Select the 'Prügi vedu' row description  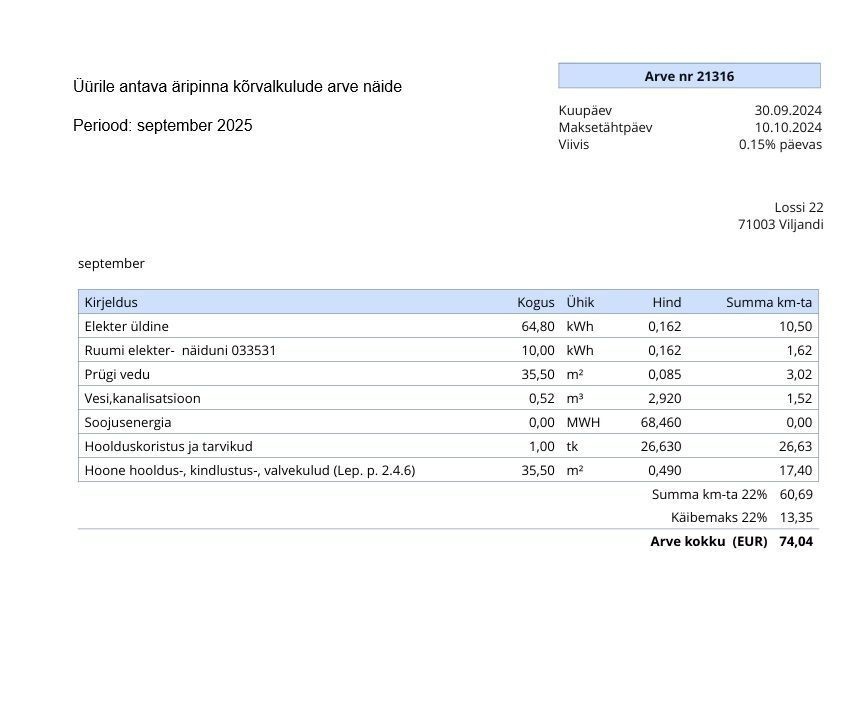pos(117,374)
